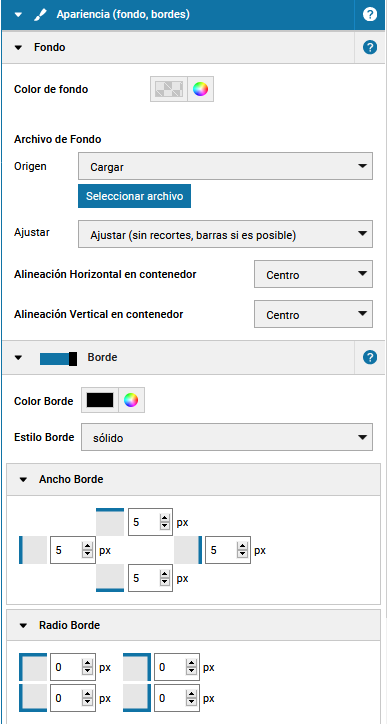
Task: Collapse the Ancho Borde section
Action: 24,480
